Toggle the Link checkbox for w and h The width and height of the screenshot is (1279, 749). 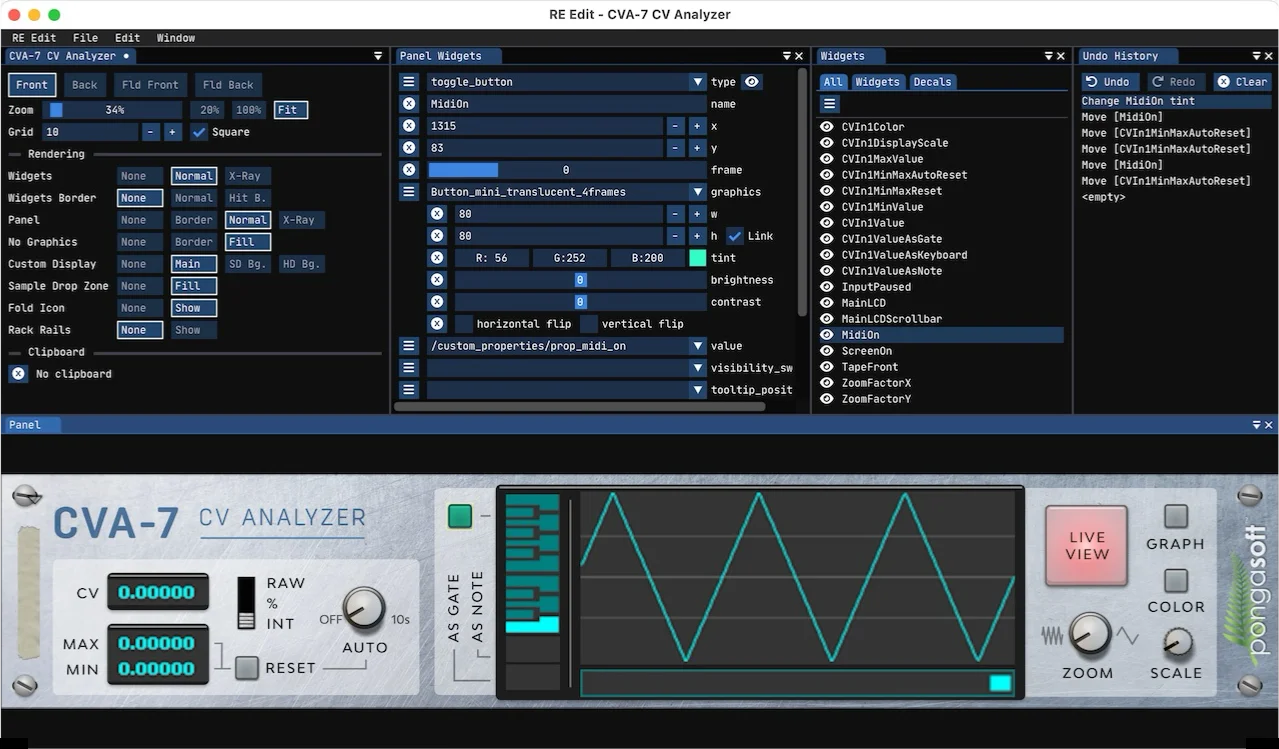click(x=735, y=236)
